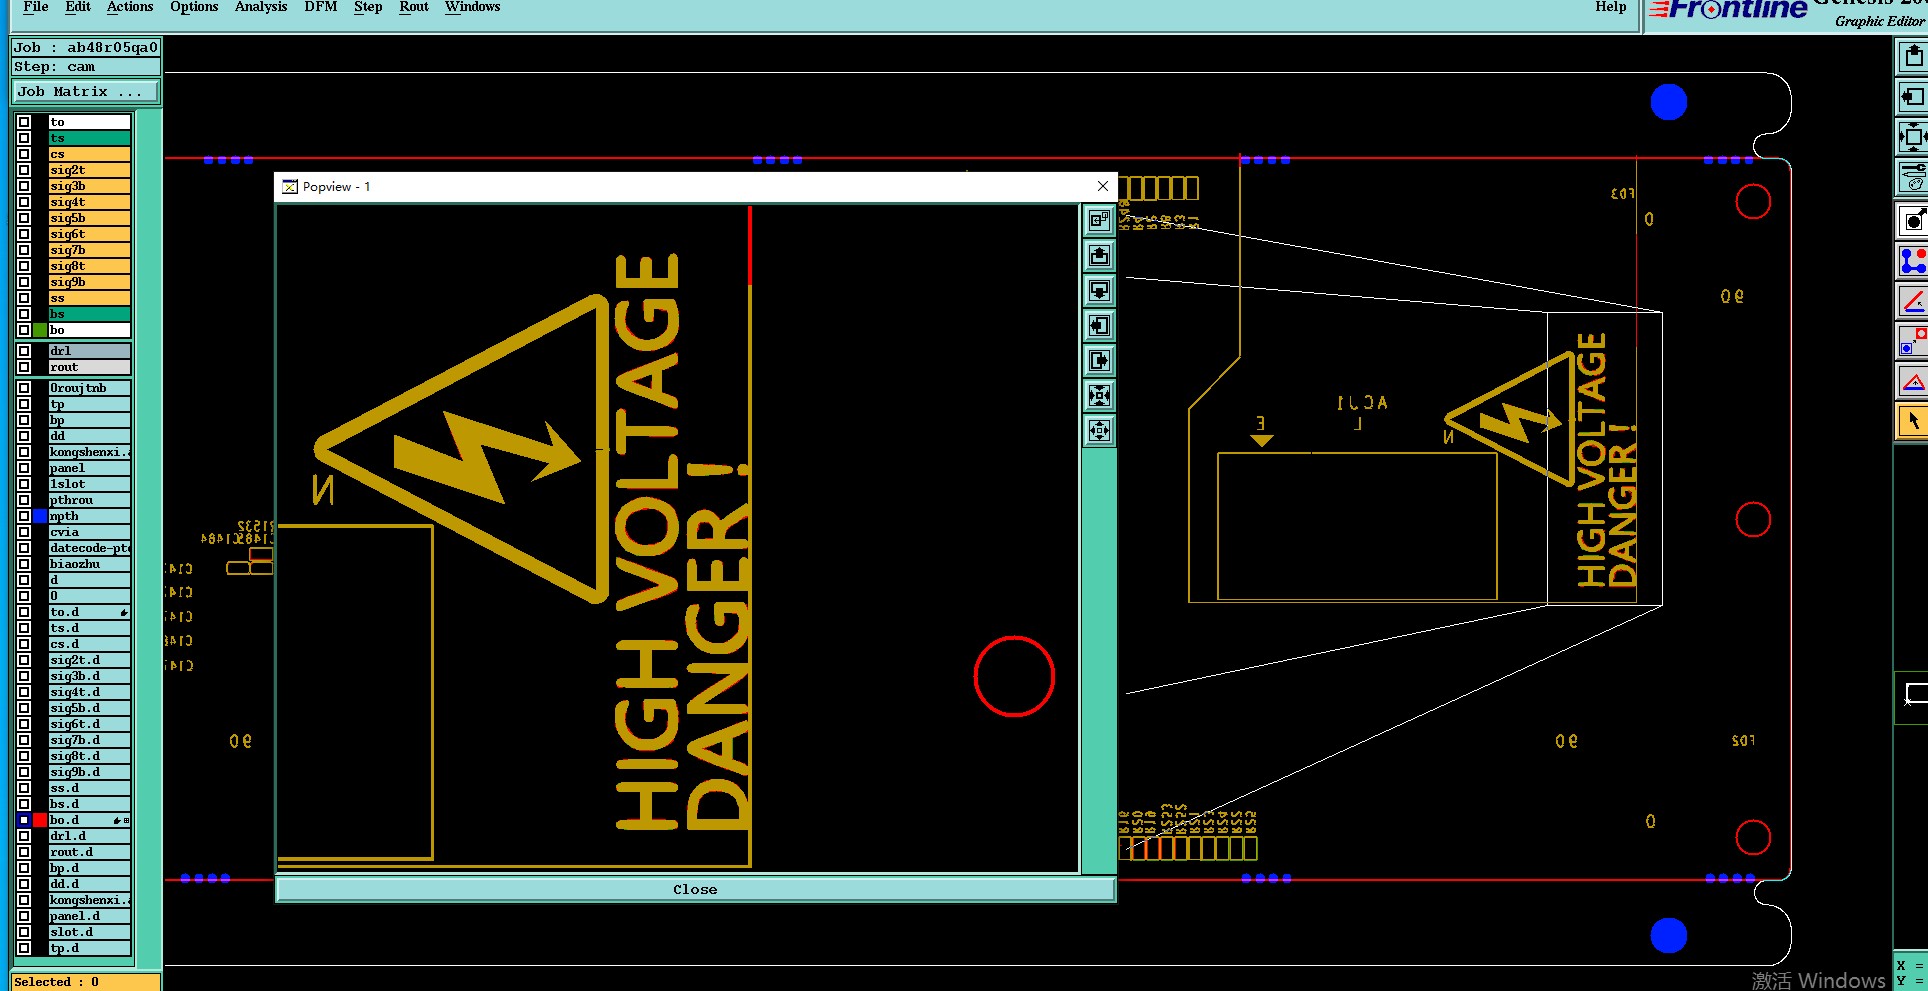The height and width of the screenshot is (991, 1928).
Task: Click the pan left icon in Popview
Action: pyautogui.click(x=1099, y=326)
